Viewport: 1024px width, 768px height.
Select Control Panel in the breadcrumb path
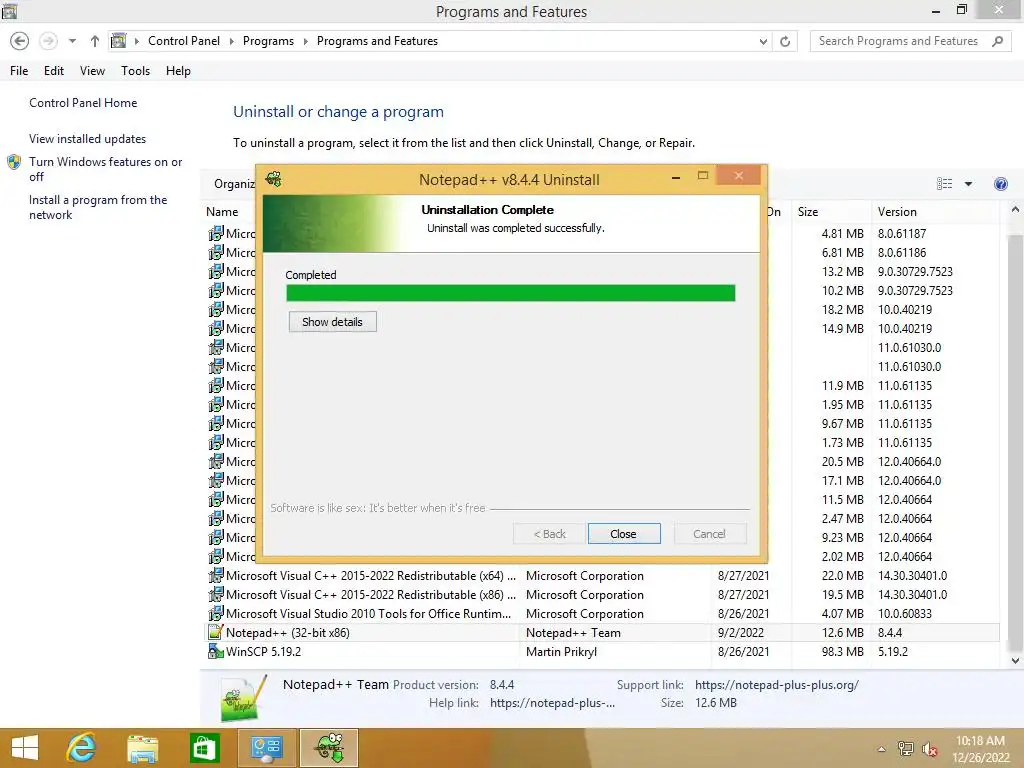(184, 40)
